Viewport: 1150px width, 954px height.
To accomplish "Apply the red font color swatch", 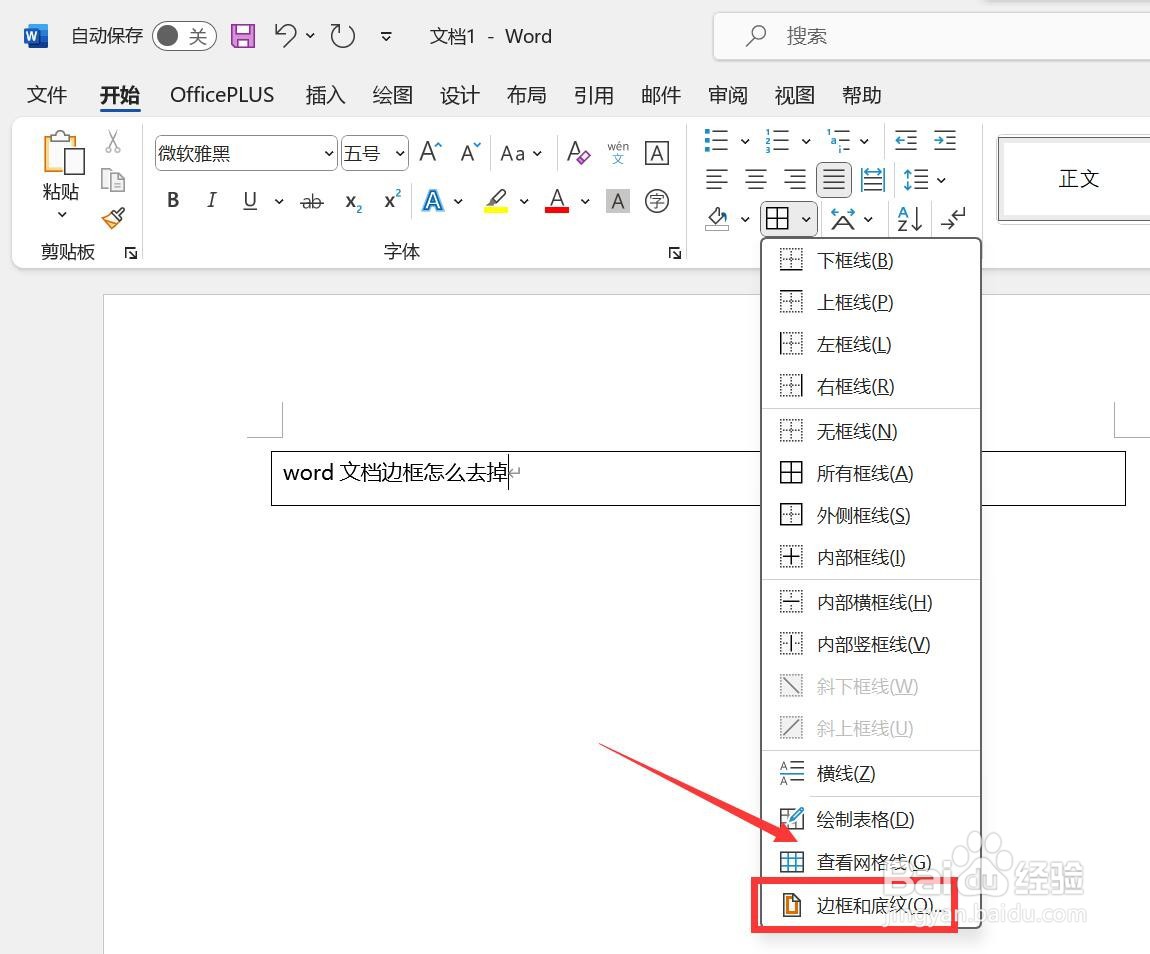I will [556, 200].
